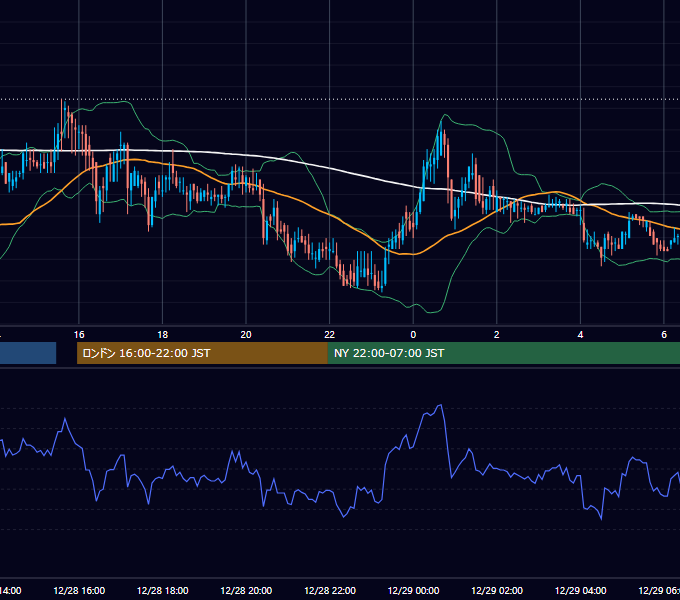This screenshot has height=600, width=680.
Task: Click the blue session bar before London
Action: click(28, 353)
